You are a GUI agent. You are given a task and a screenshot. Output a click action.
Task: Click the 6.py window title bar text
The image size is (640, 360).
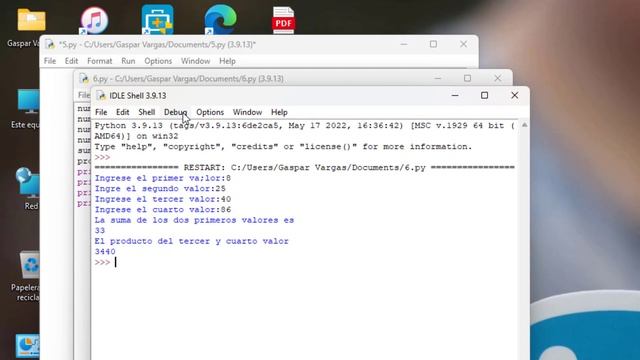click(188, 78)
